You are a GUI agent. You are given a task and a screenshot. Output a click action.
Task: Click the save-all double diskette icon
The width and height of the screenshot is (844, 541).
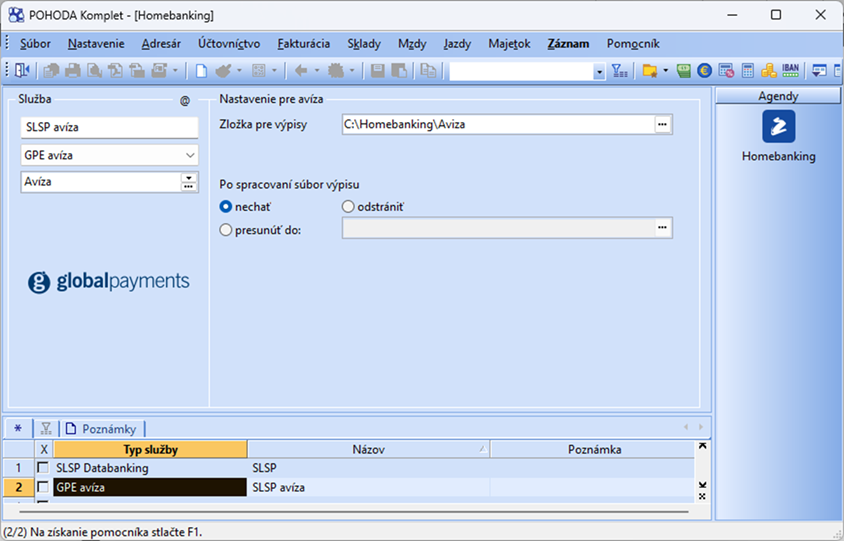pos(399,71)
